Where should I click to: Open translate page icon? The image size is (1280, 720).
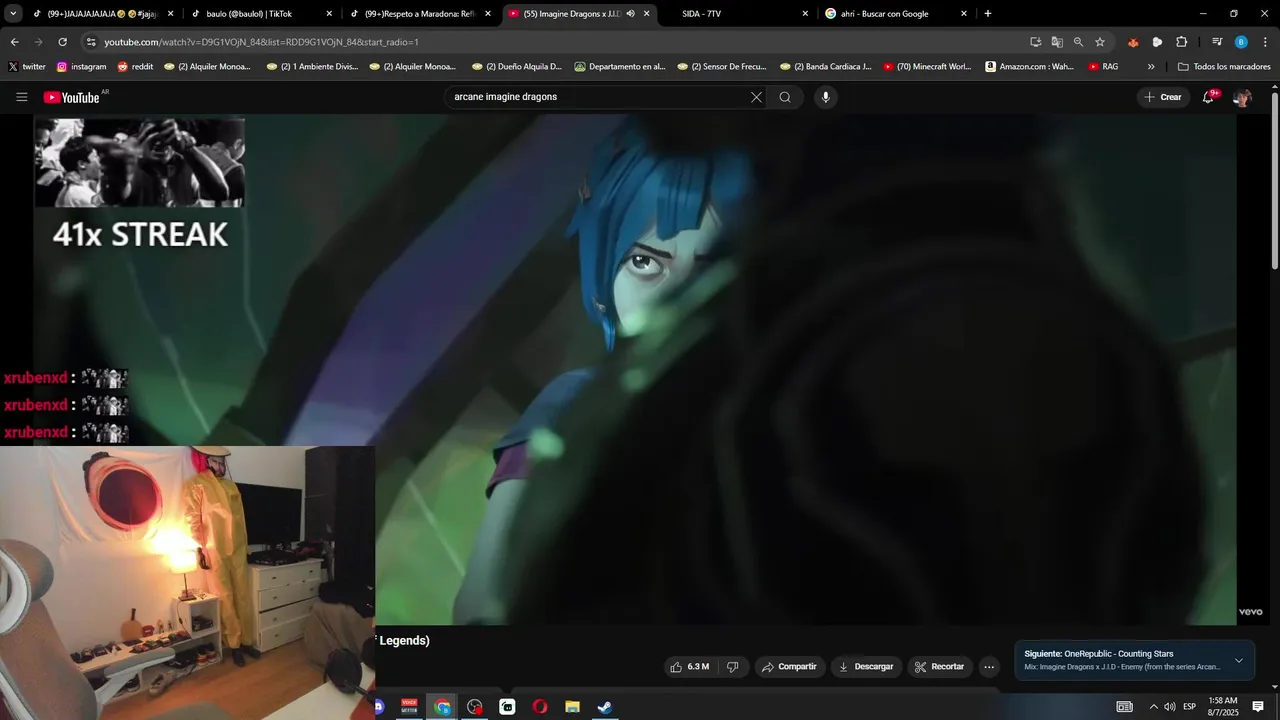pyautogui.click(x=1057, y=42)
